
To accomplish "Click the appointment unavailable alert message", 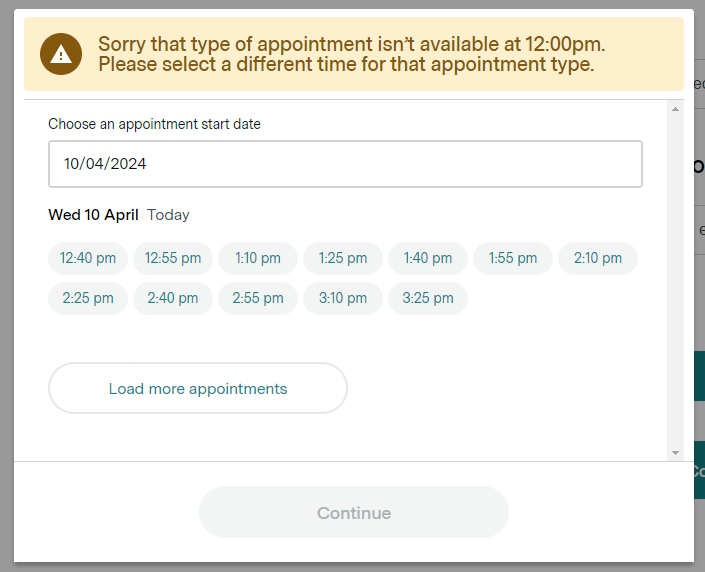I will pos(352,54).
